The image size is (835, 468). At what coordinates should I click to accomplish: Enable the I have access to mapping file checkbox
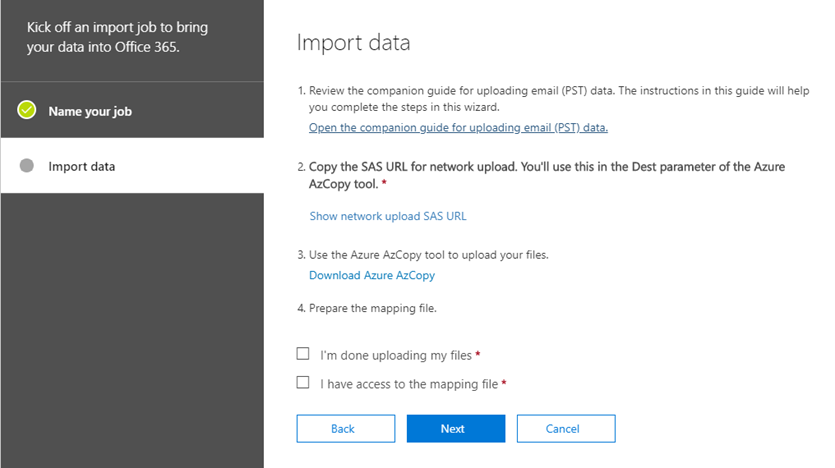(302, 382)
